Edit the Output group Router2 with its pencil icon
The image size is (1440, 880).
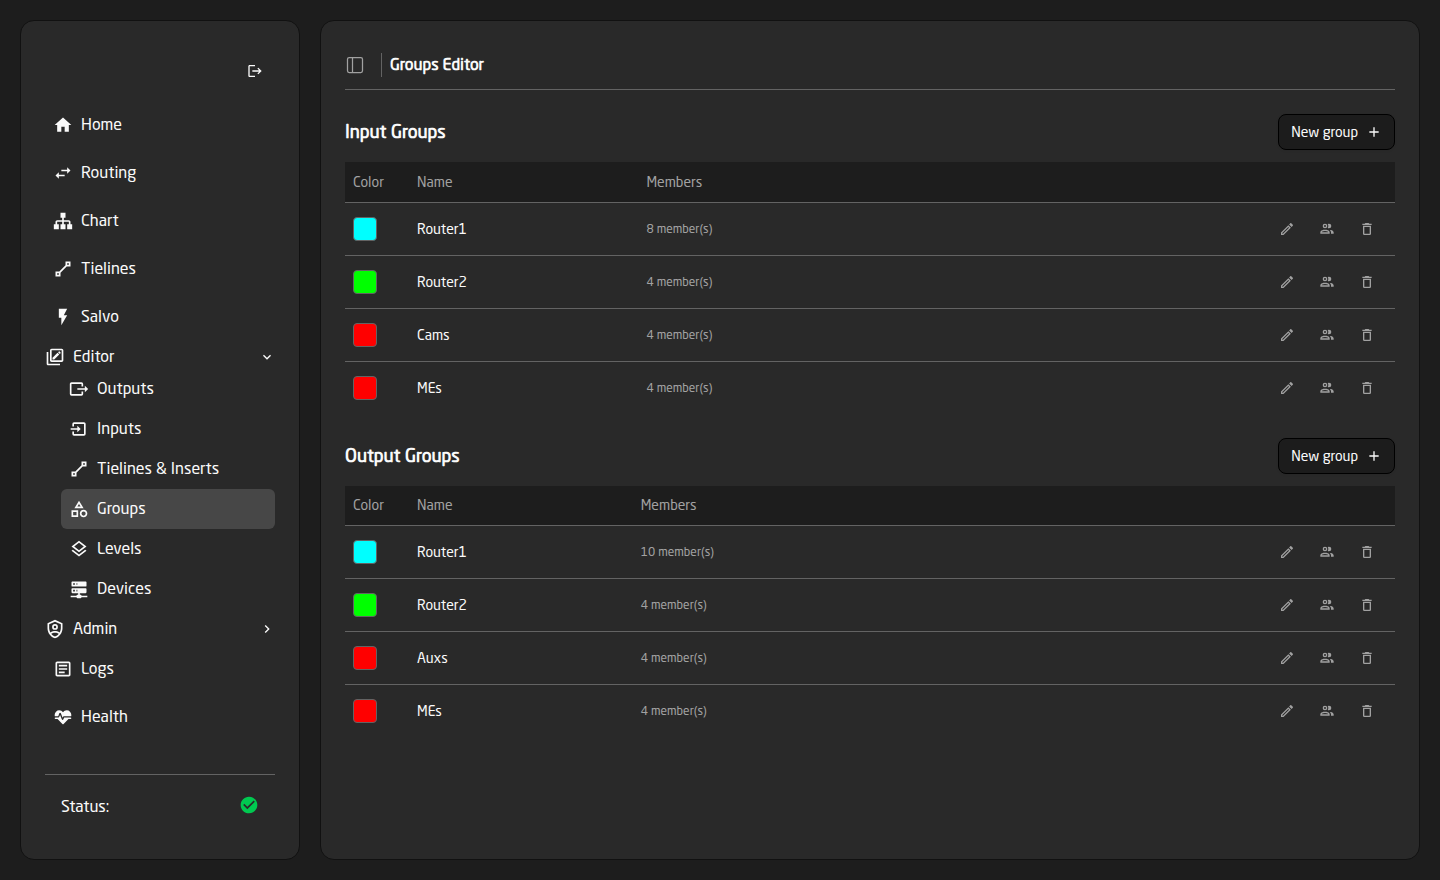click(1287, 605)
